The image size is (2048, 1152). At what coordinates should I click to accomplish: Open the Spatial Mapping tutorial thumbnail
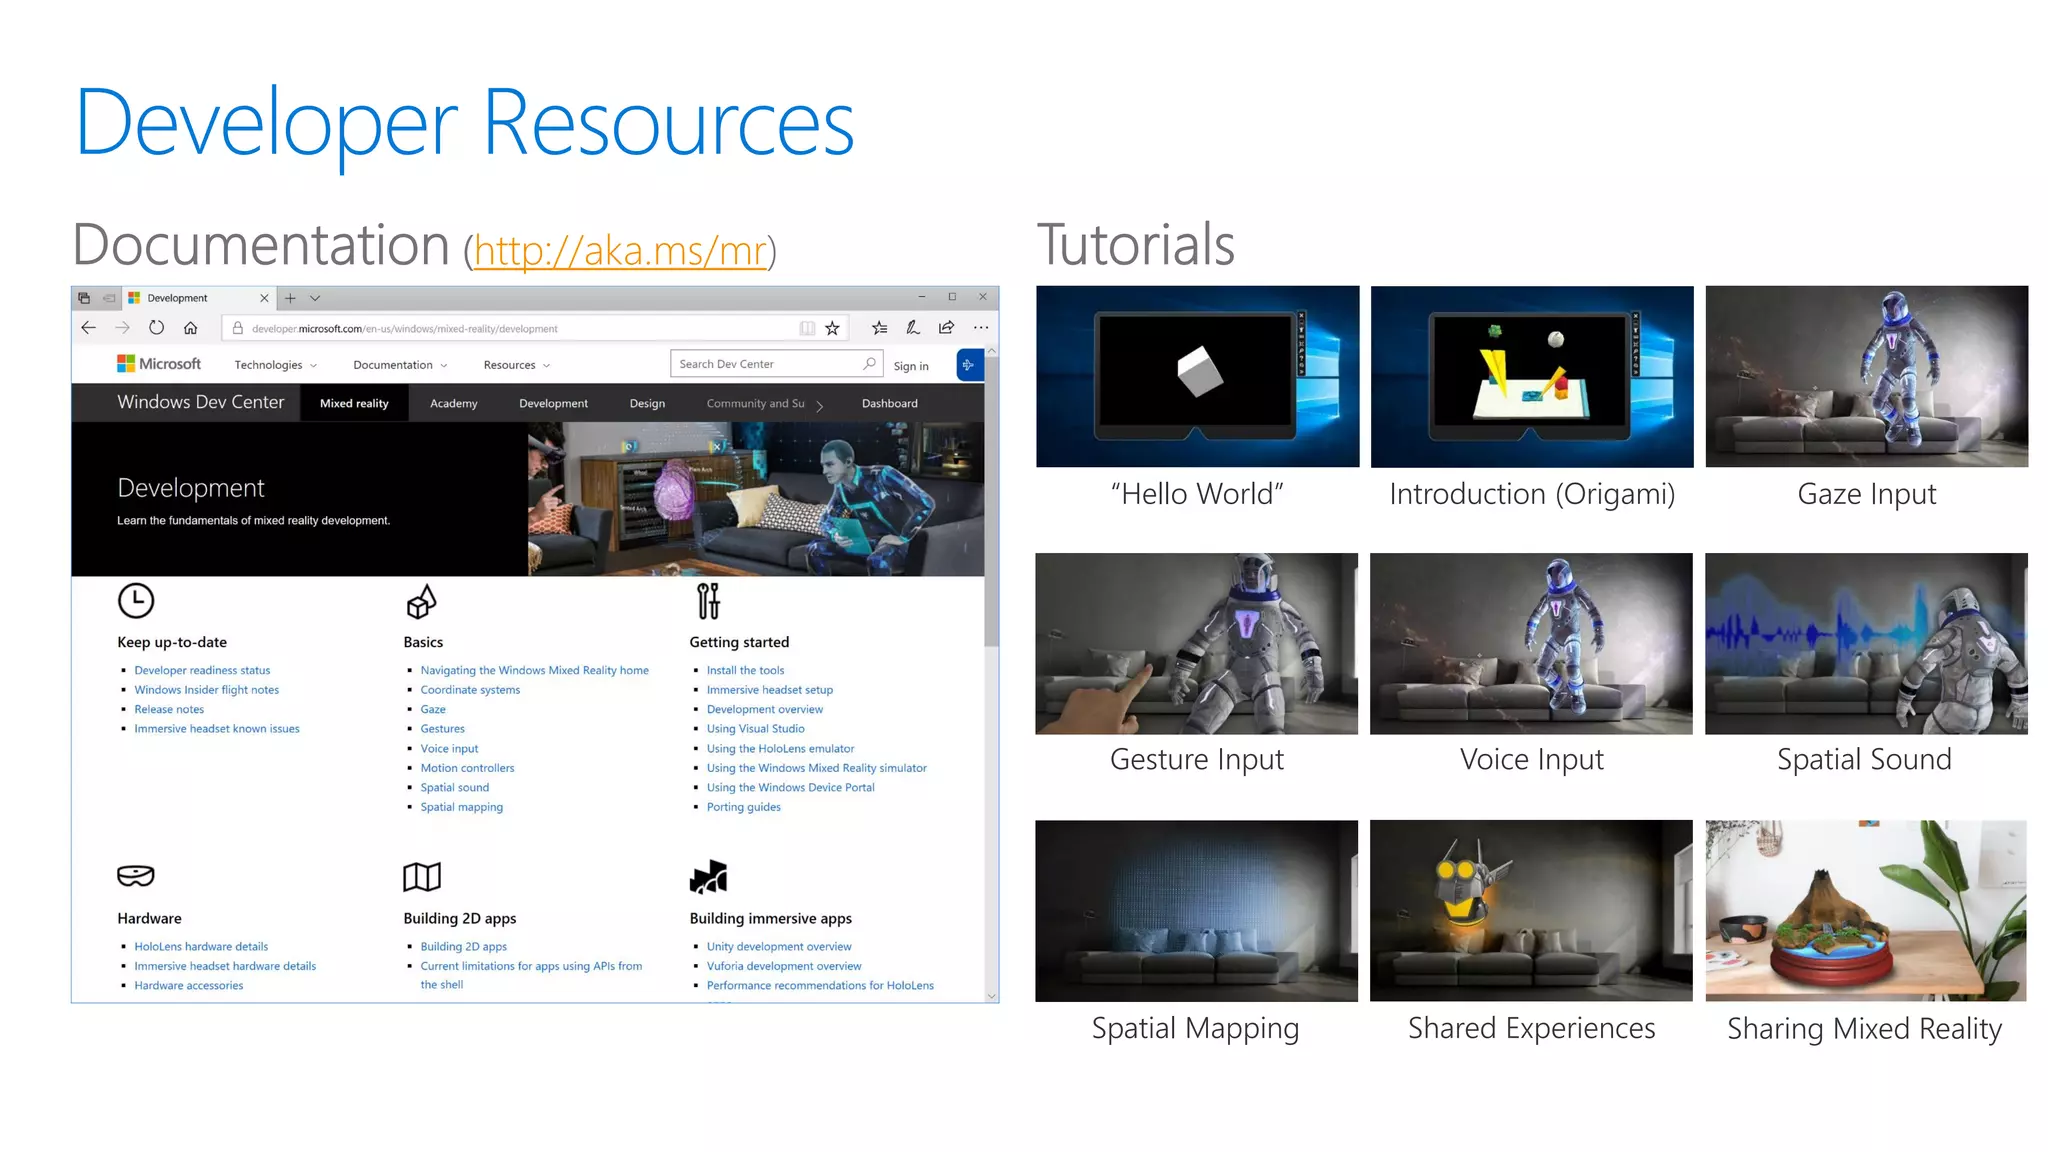1197,911
